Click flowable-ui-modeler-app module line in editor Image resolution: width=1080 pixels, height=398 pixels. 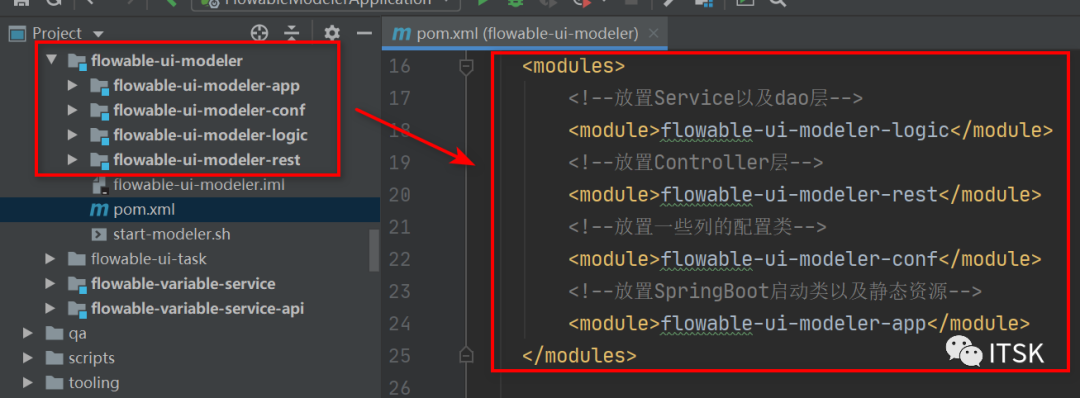(799, 324)
